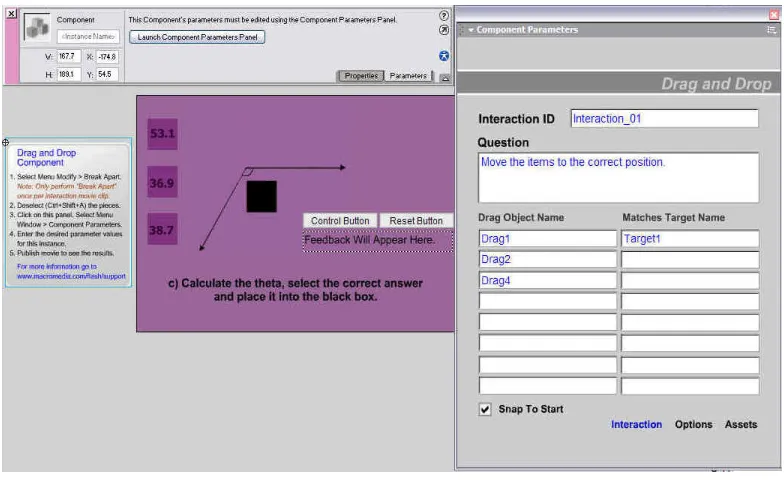
Task: Click the empty target field beside Drag2
Action: [x=690, y=260]
